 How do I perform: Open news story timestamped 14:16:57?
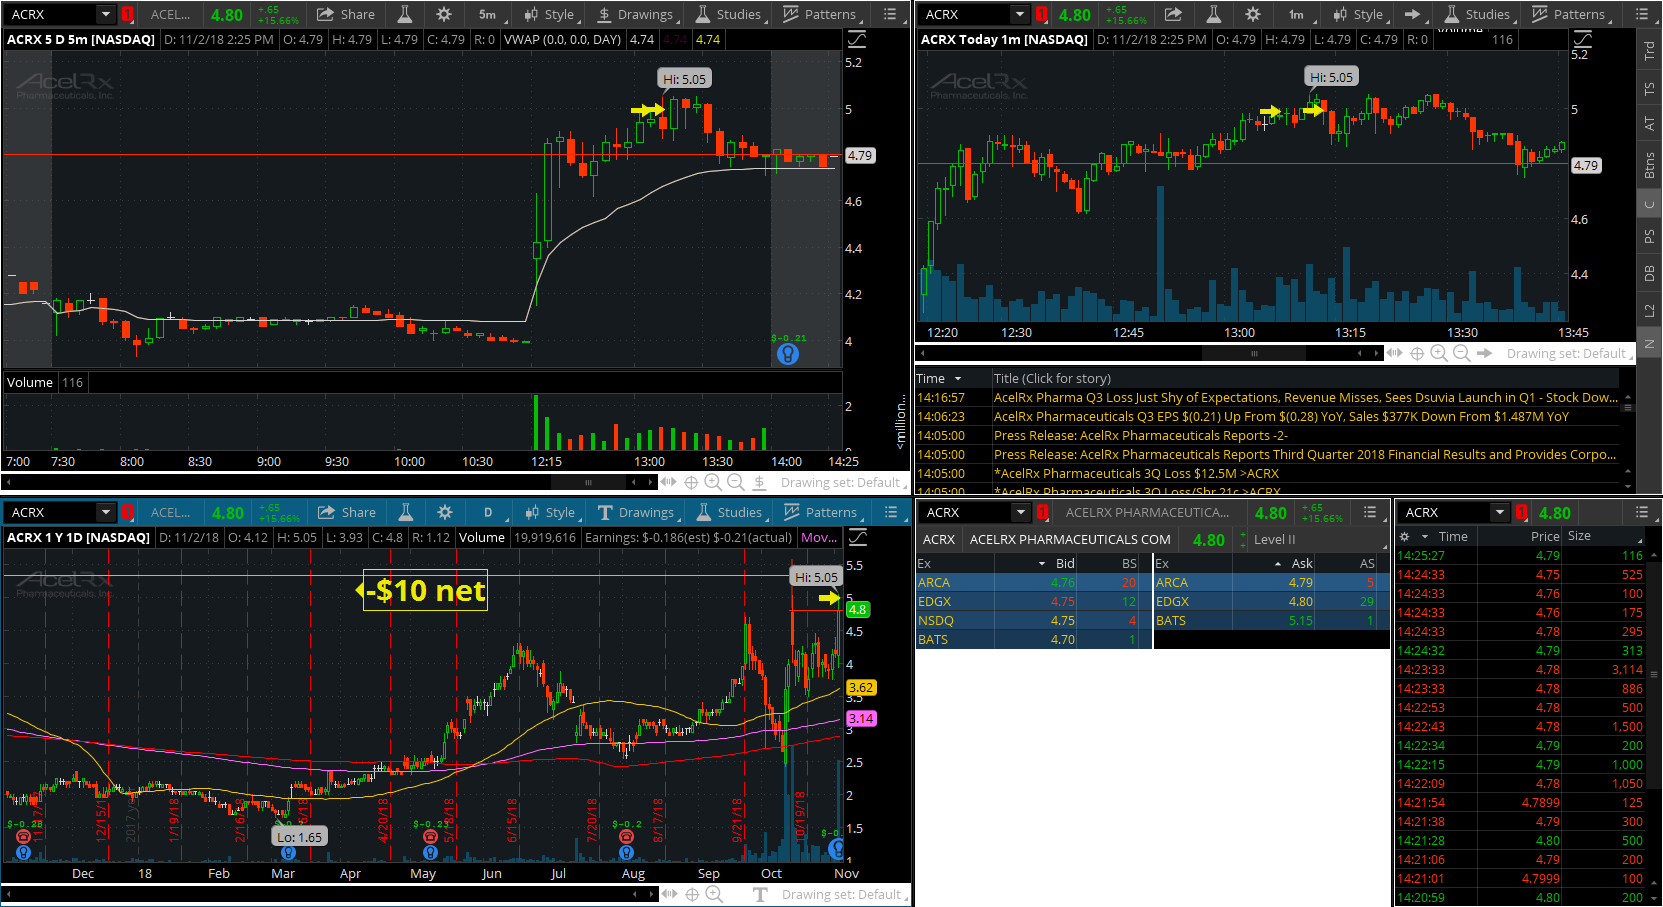click(x=1267, y=398)
